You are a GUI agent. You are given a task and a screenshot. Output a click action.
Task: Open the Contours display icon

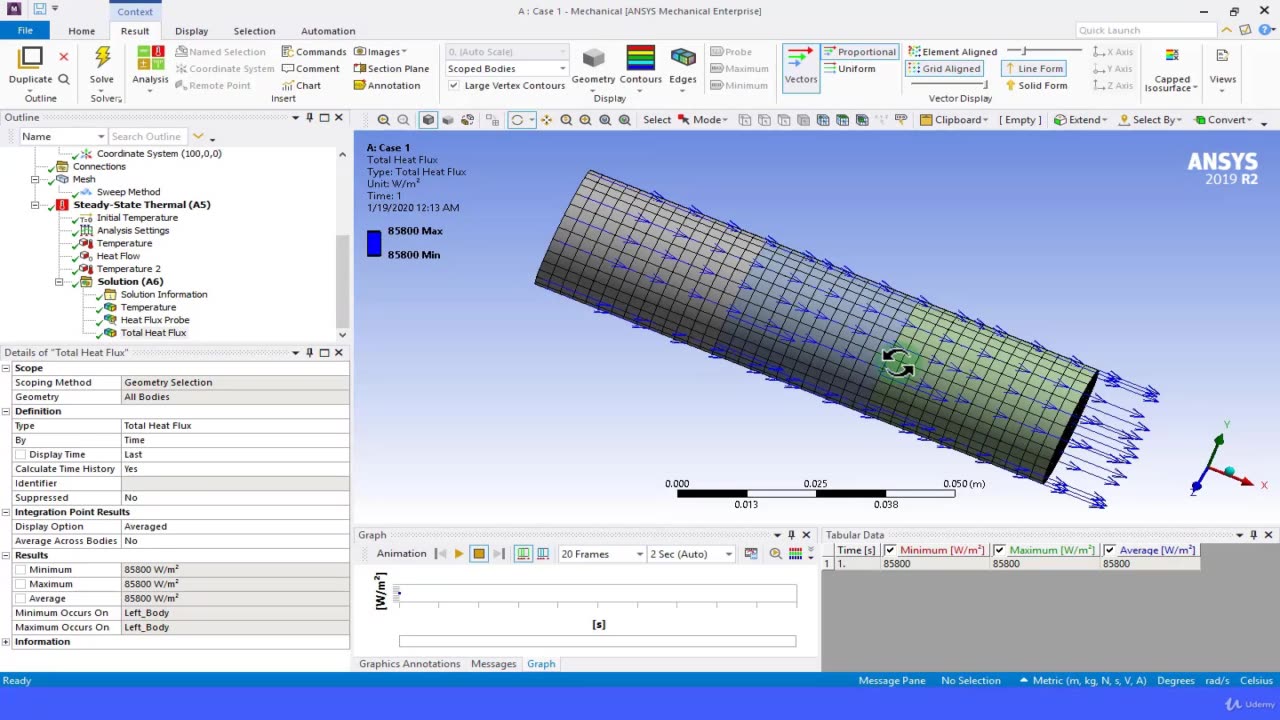640,58
